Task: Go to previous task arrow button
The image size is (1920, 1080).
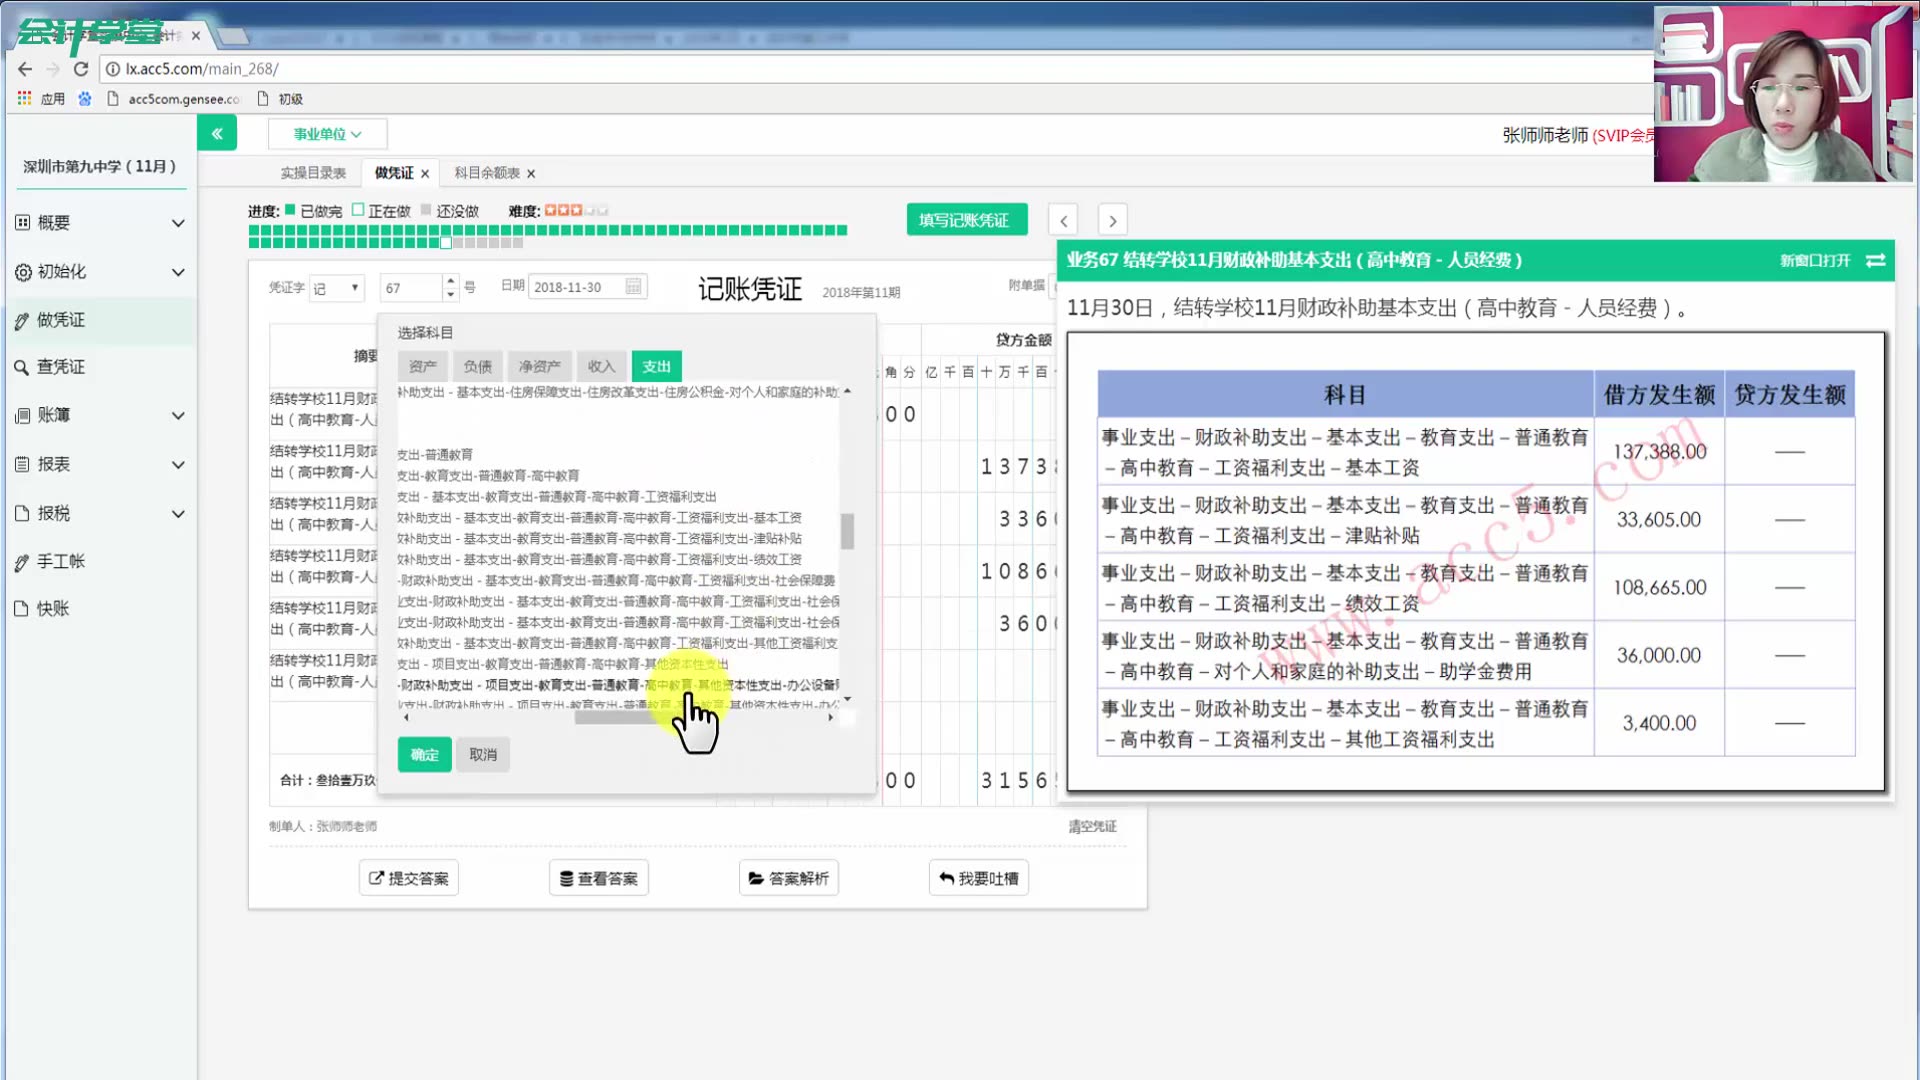Action: 1063,220
